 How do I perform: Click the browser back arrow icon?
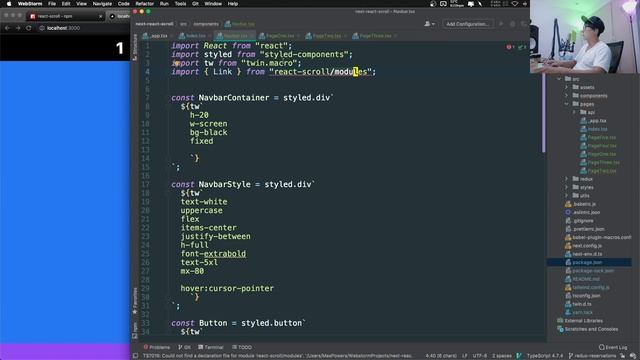[x=7, y=28]
